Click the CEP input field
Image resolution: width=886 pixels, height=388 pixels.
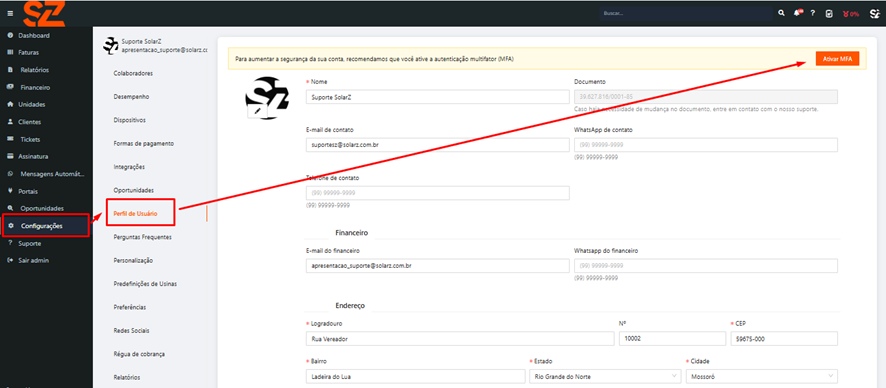(x=784, y=339)
